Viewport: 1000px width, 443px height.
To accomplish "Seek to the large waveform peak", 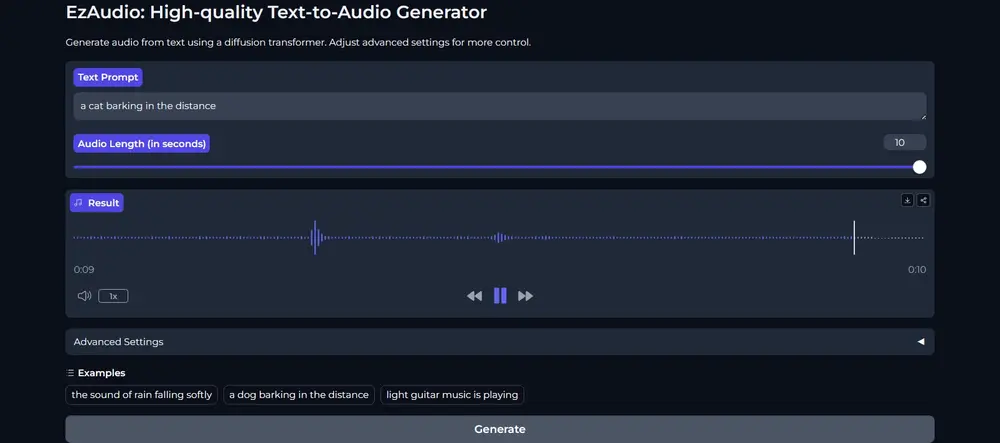I will (315, 238).
